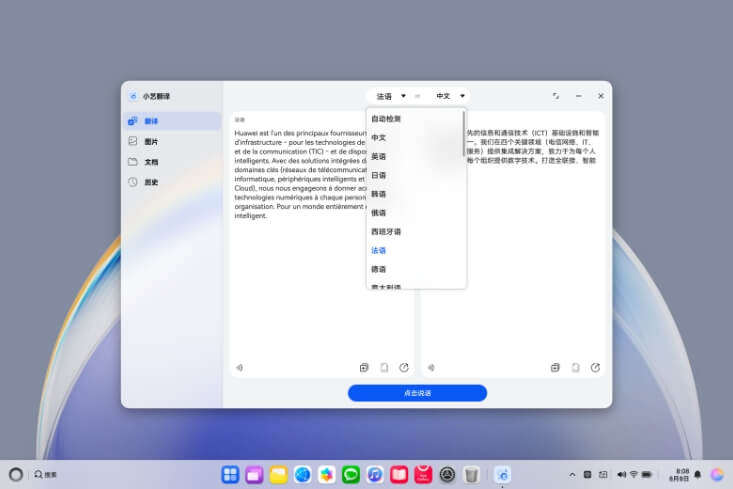Open the circular start button on taskbar

click(16, 475)
